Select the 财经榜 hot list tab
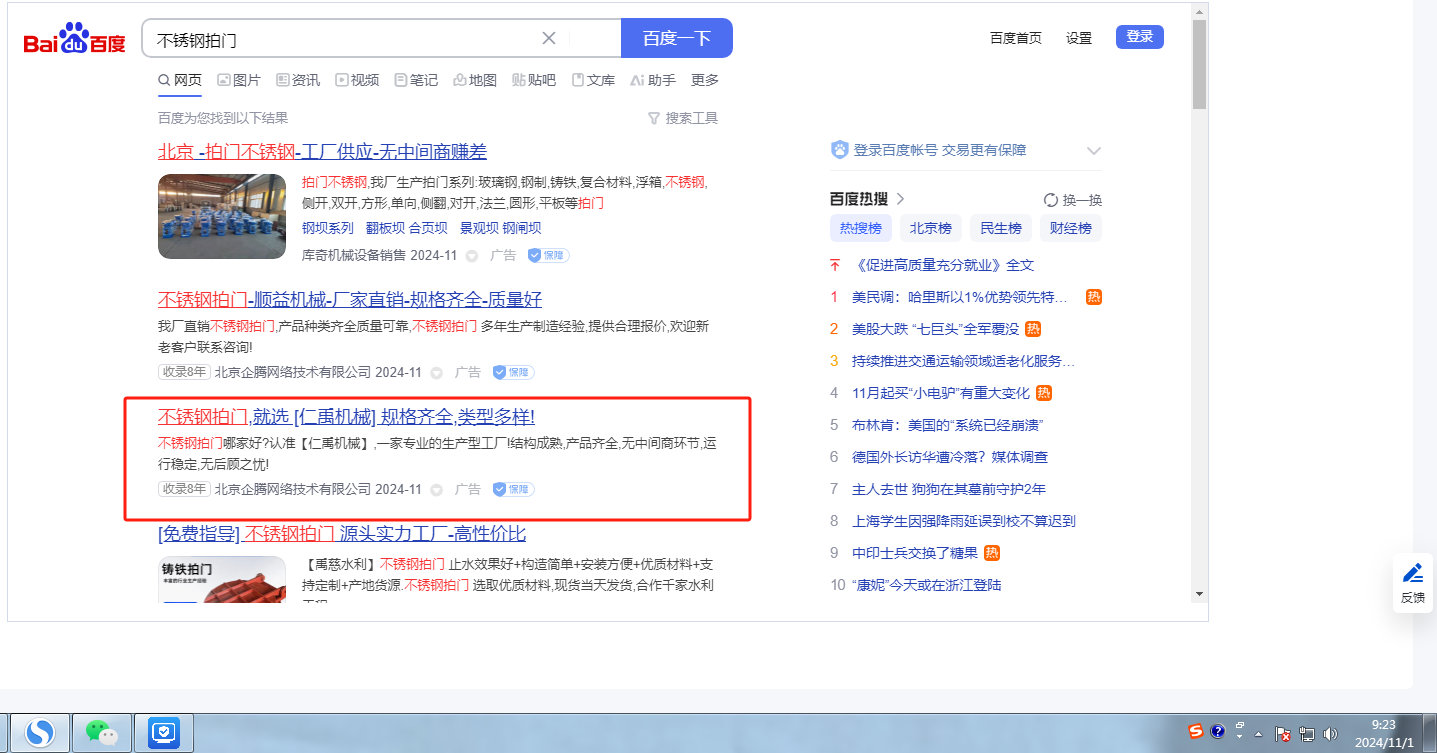 pos(1070,228)
